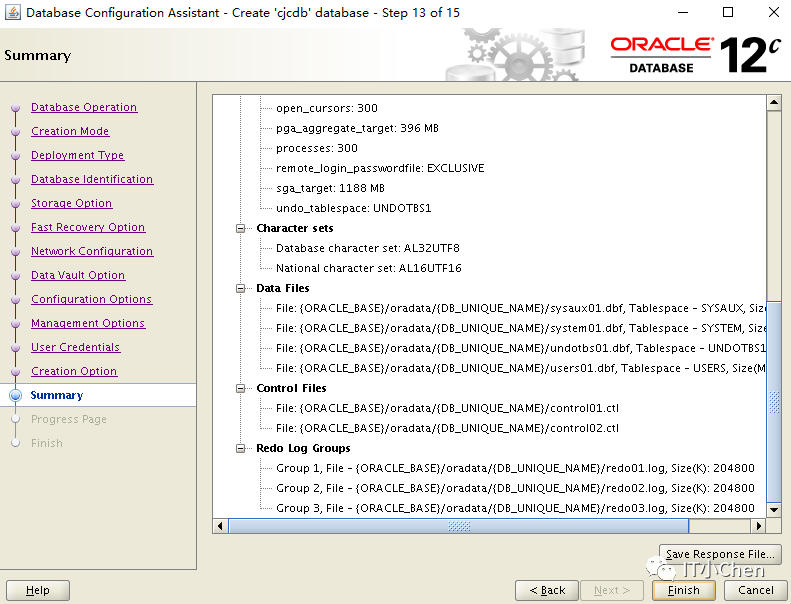Image resolution: width=791 pixels, height=604 pixels.
Task: Select the Summary step in sidebar
Action: pos(56,395)
